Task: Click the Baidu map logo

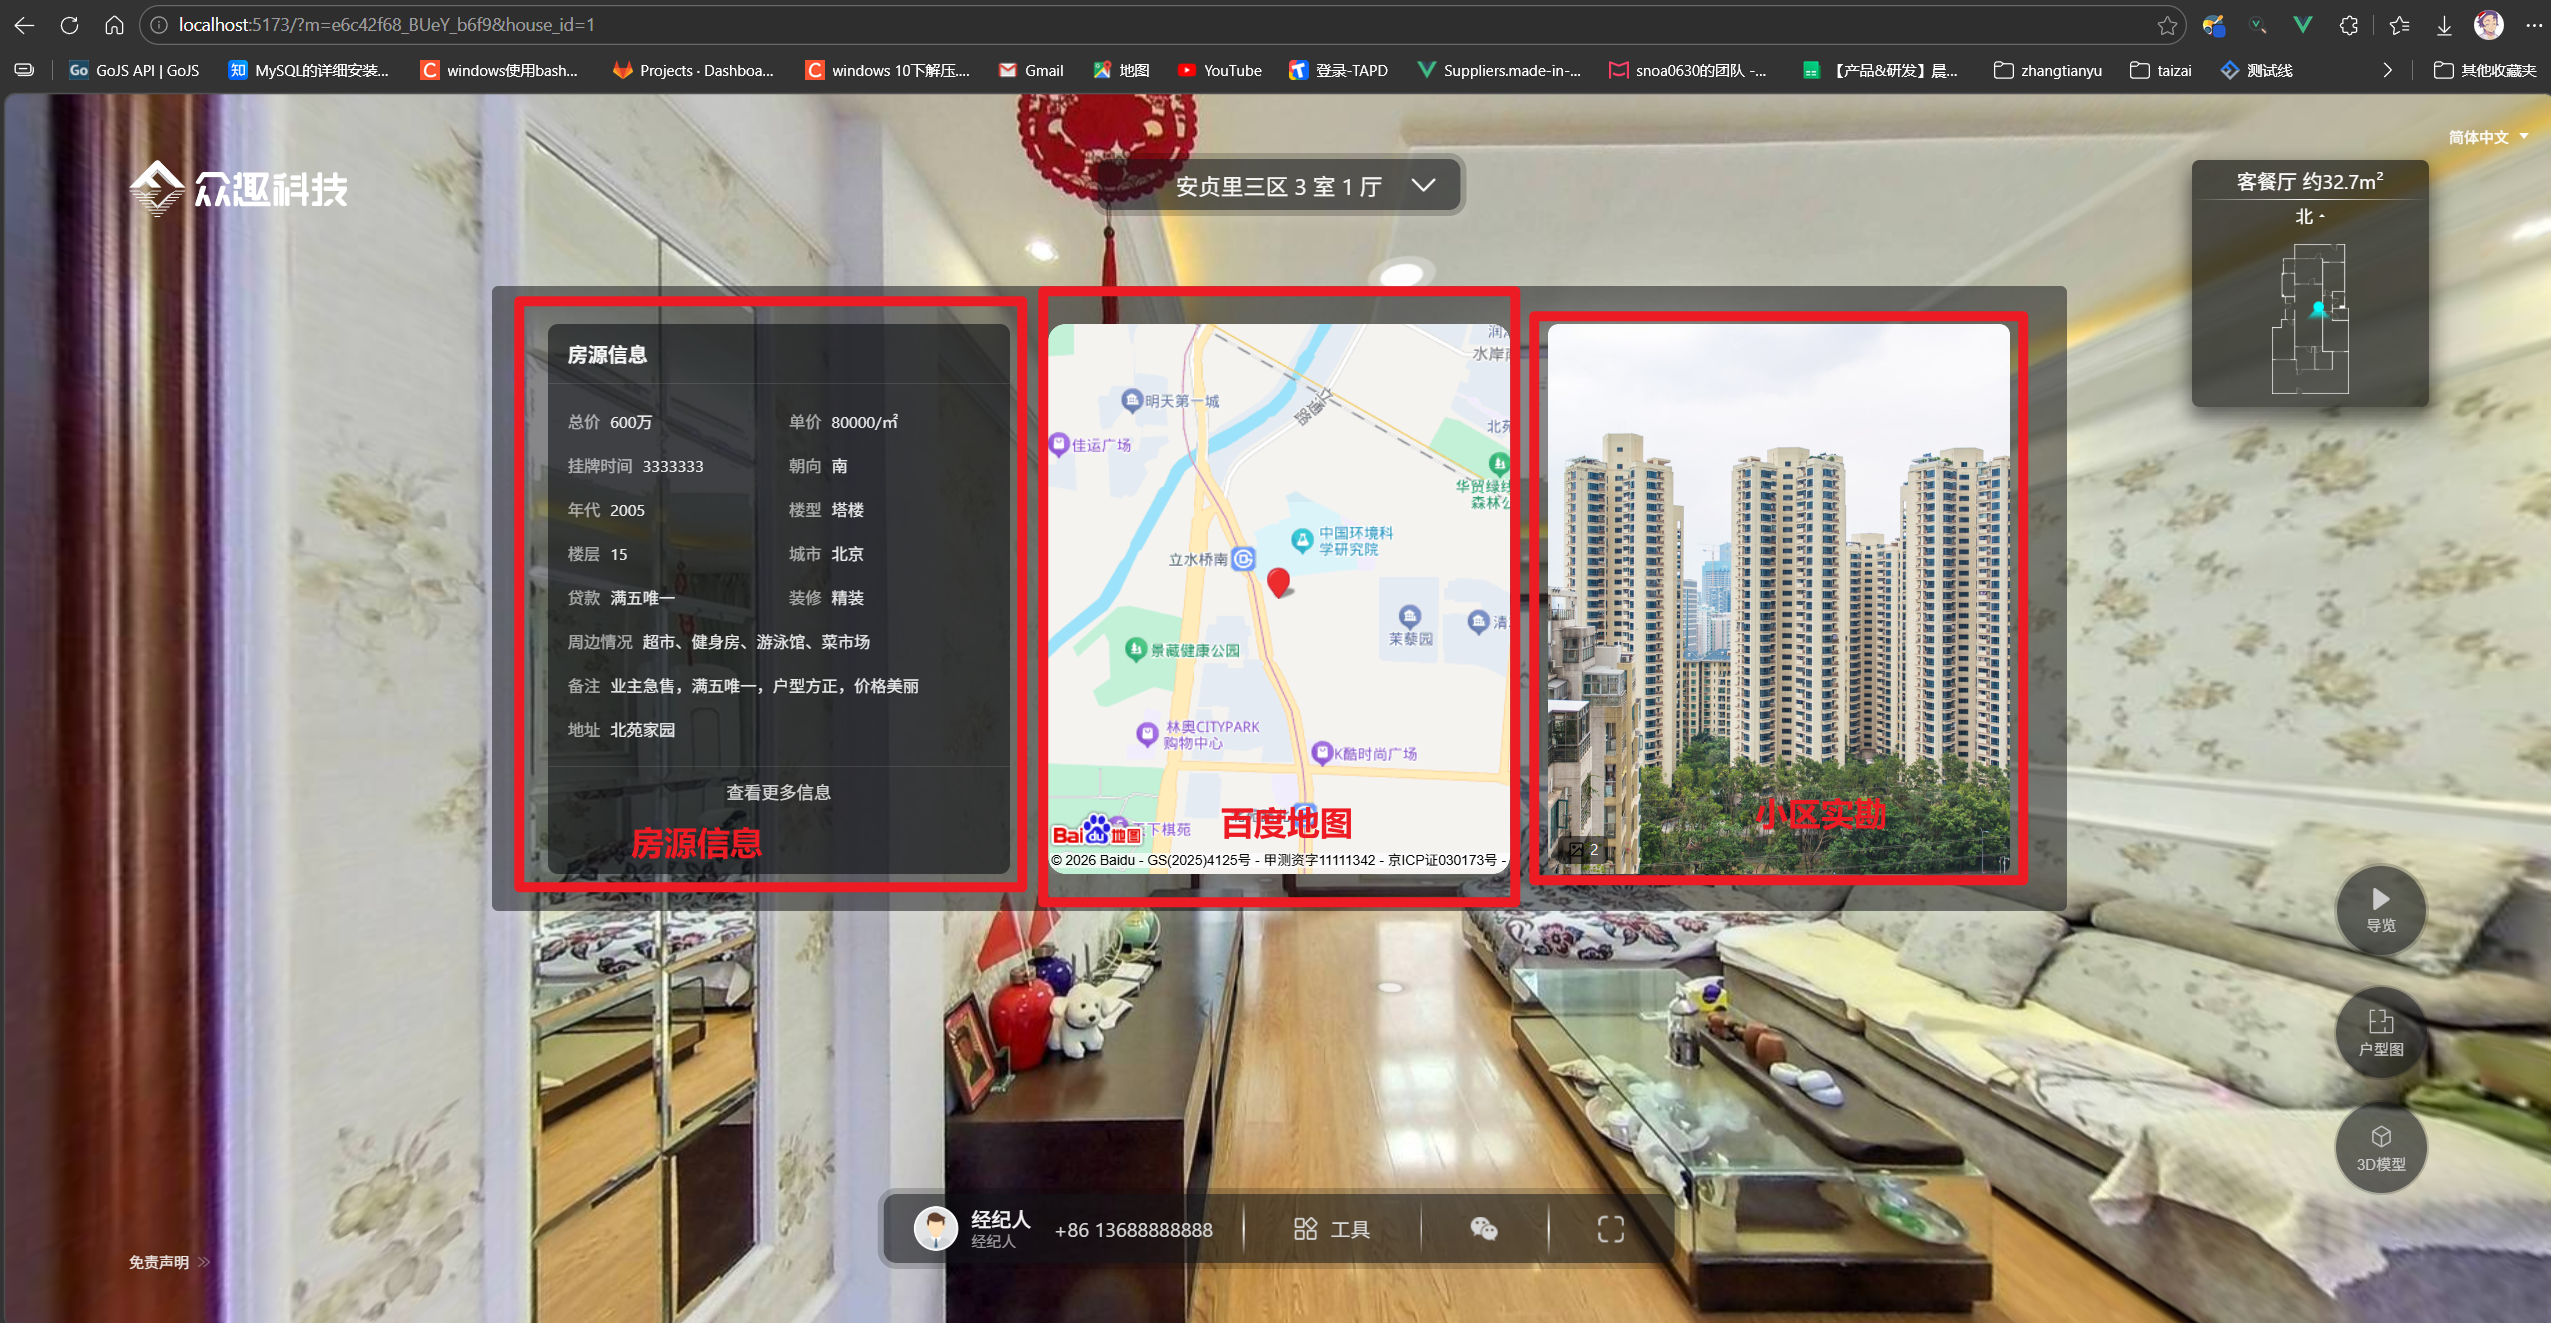Action: [1097, 831]
